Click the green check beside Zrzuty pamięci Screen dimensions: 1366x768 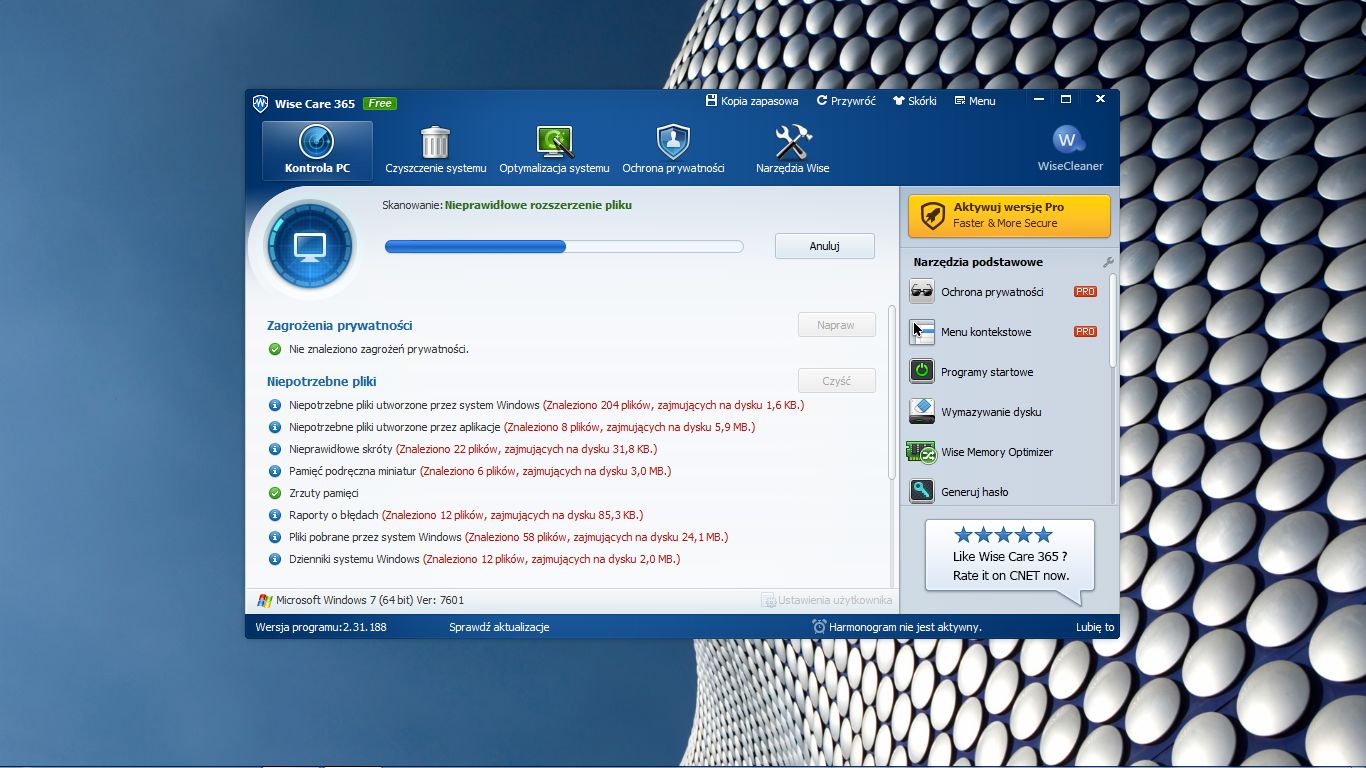[x=275, y=493]
